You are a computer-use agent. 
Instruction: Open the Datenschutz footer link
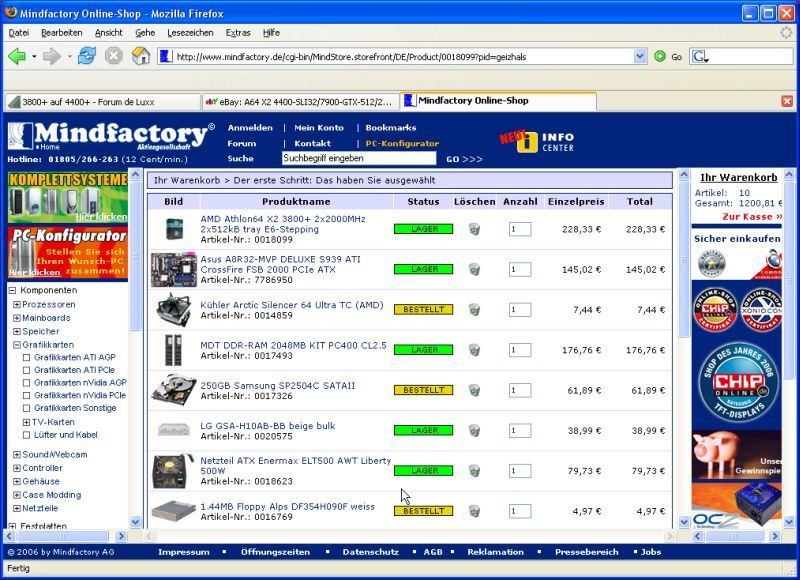pos(370,552)
